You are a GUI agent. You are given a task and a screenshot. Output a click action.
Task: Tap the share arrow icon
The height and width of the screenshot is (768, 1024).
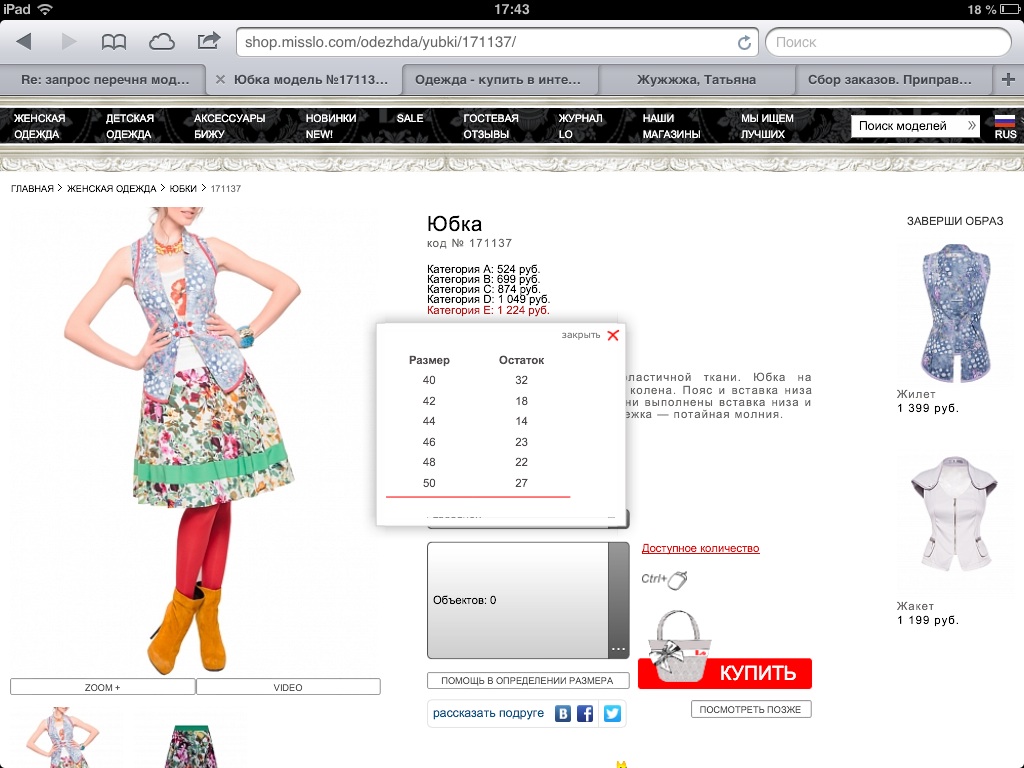pos(208,42)
